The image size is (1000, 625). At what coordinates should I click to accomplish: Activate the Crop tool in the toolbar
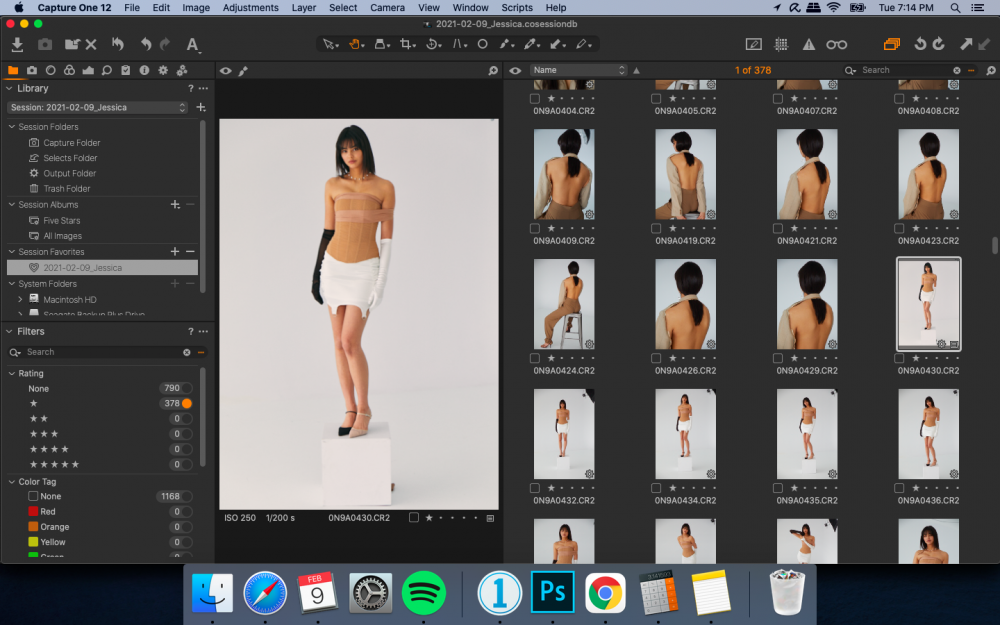407,44
